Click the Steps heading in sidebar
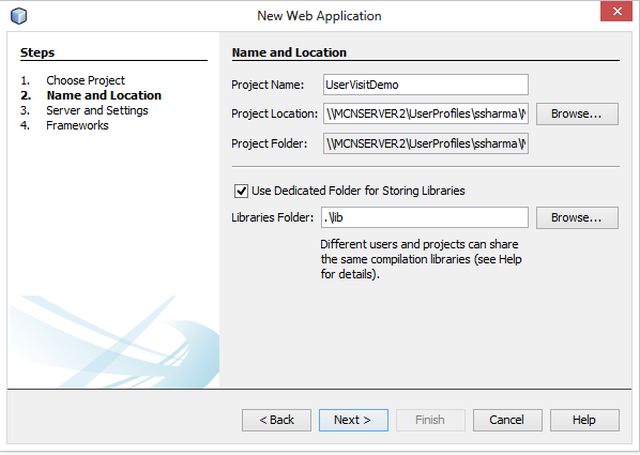Screen dimensions: 640x455 37,52
